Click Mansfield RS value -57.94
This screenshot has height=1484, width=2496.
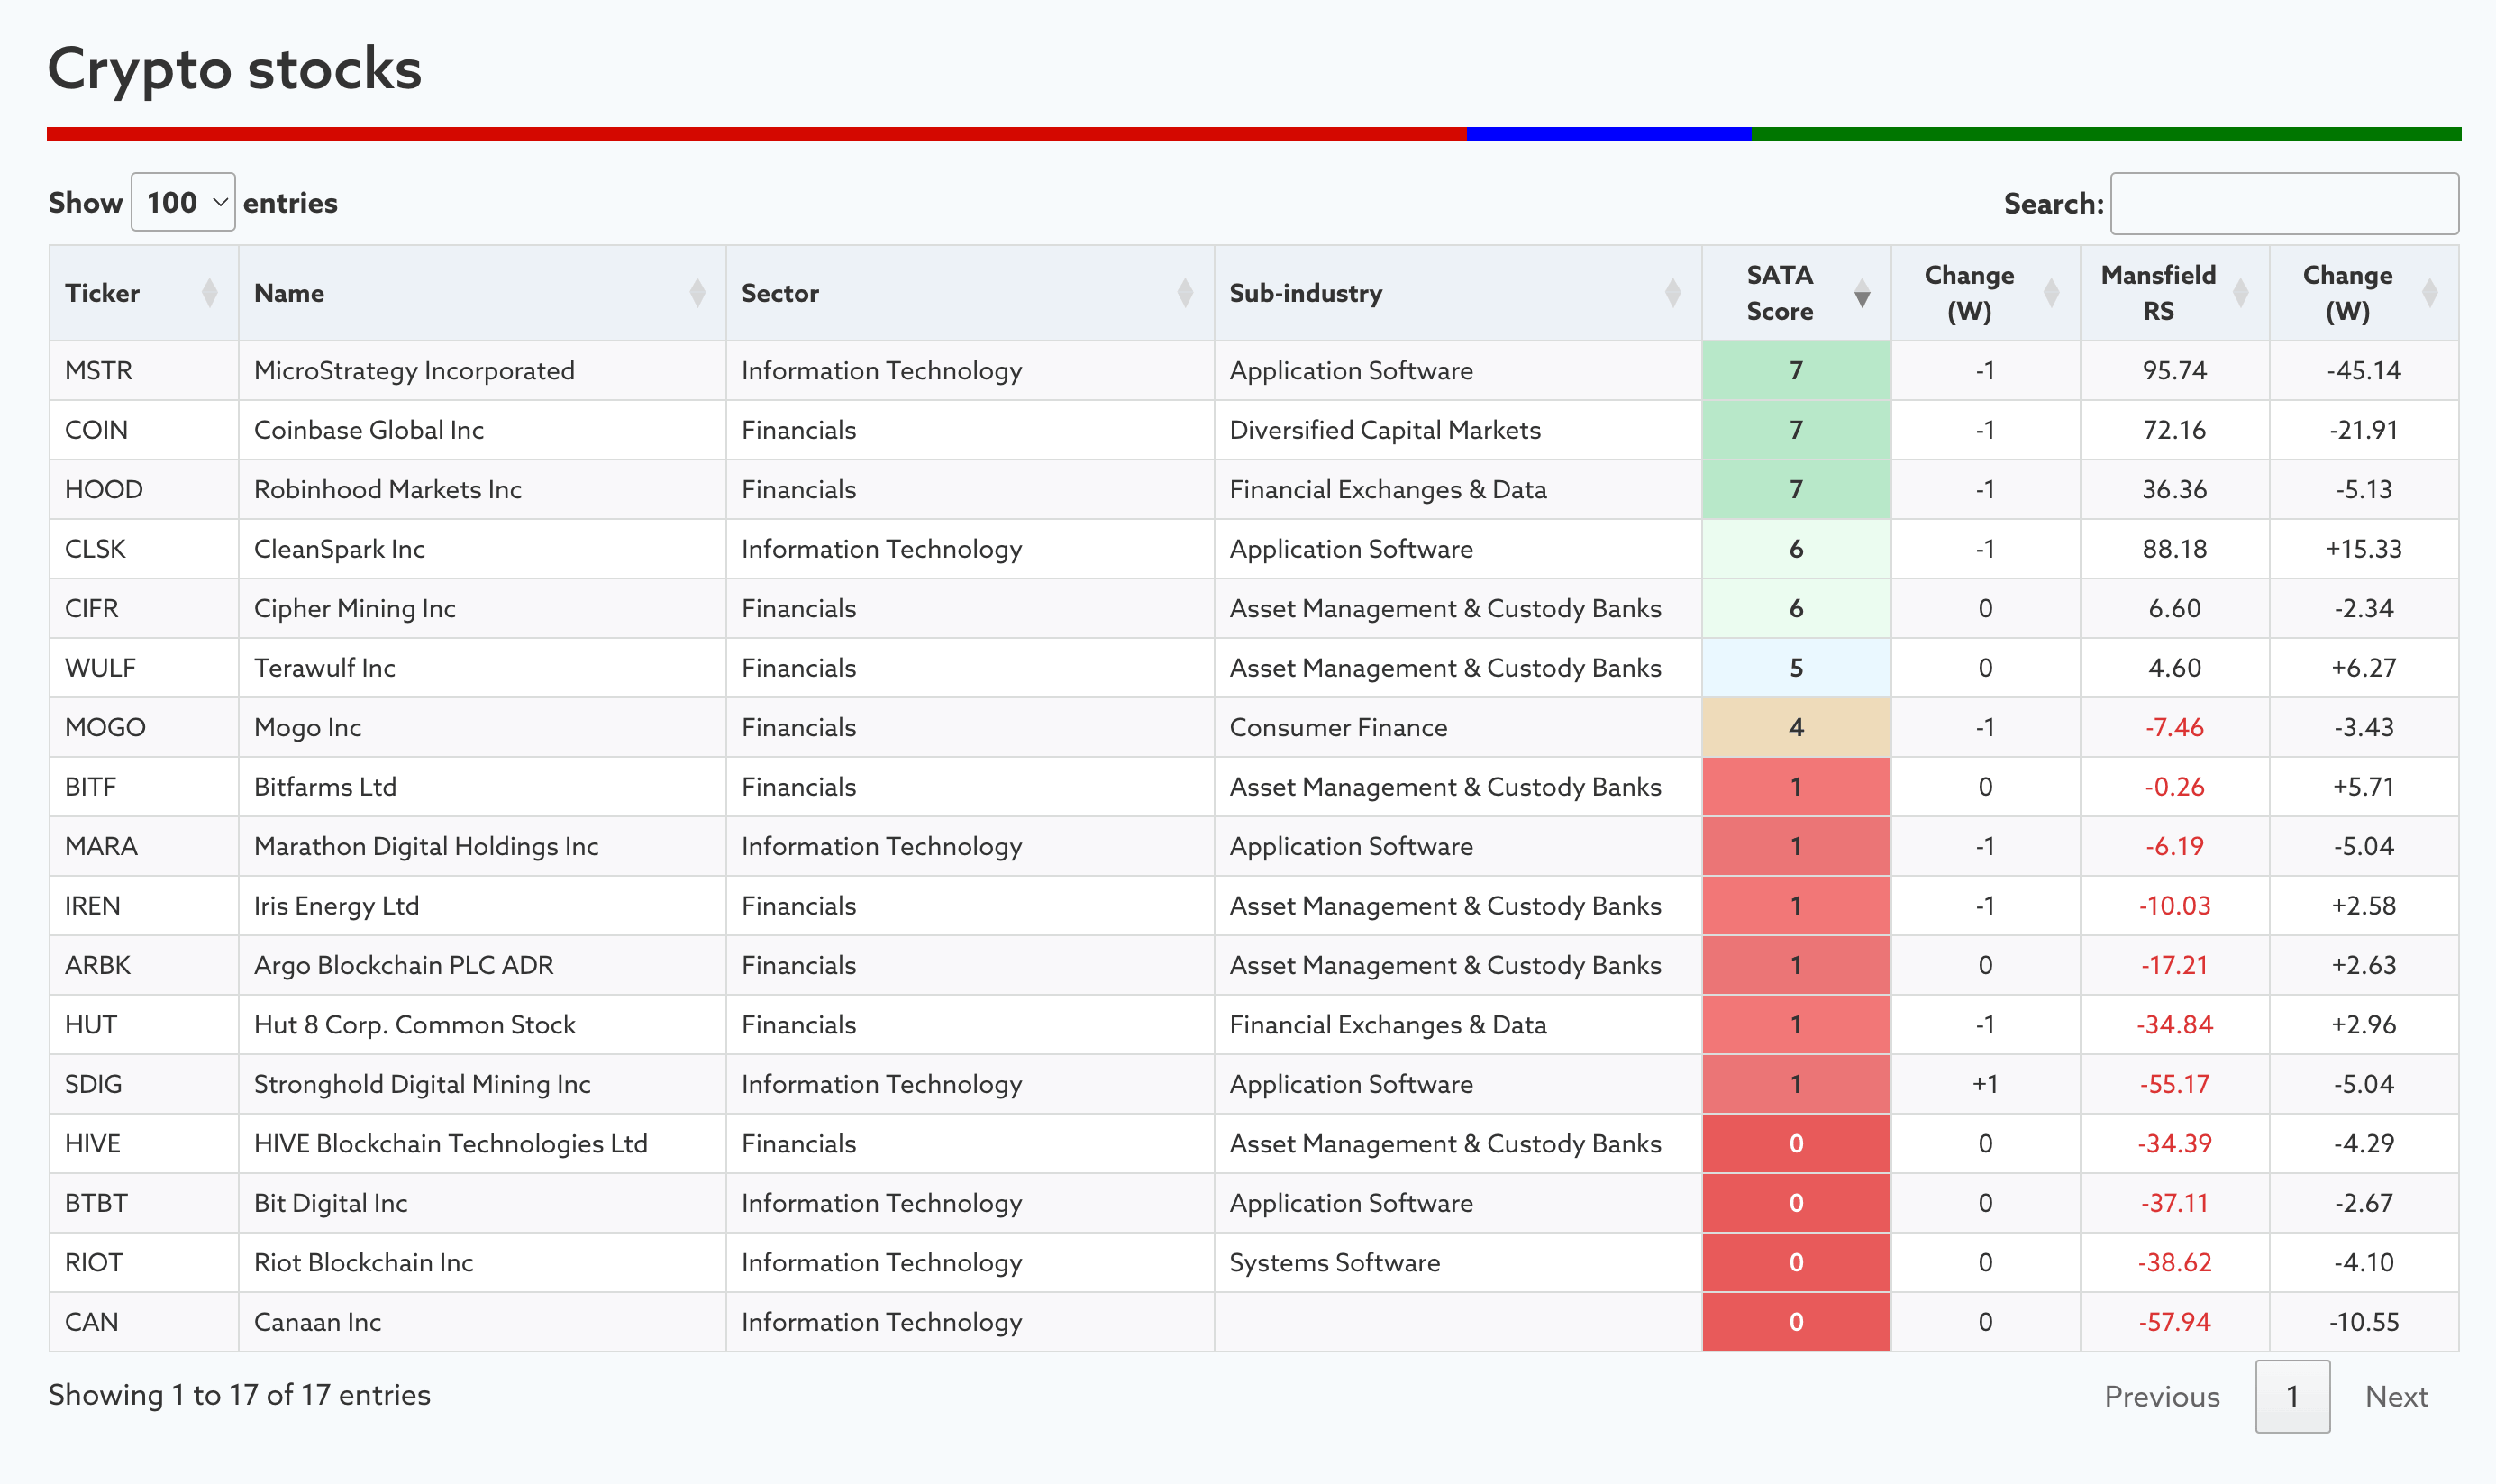(x=2174, y=1323)
